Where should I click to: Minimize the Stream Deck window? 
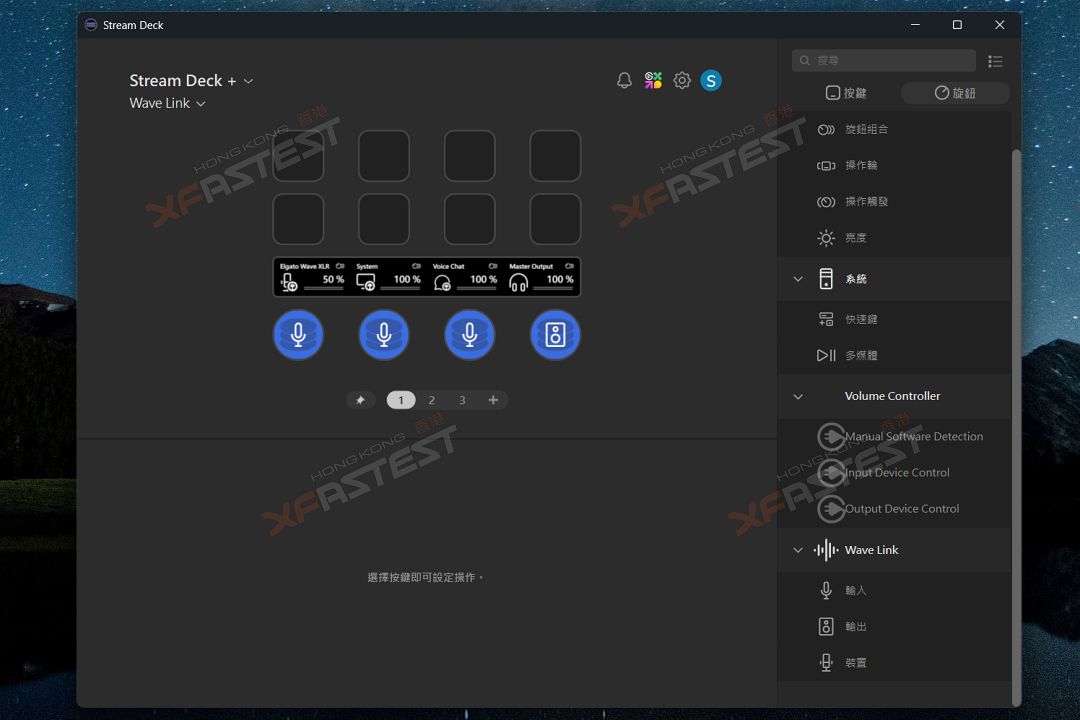coord(915,25)
